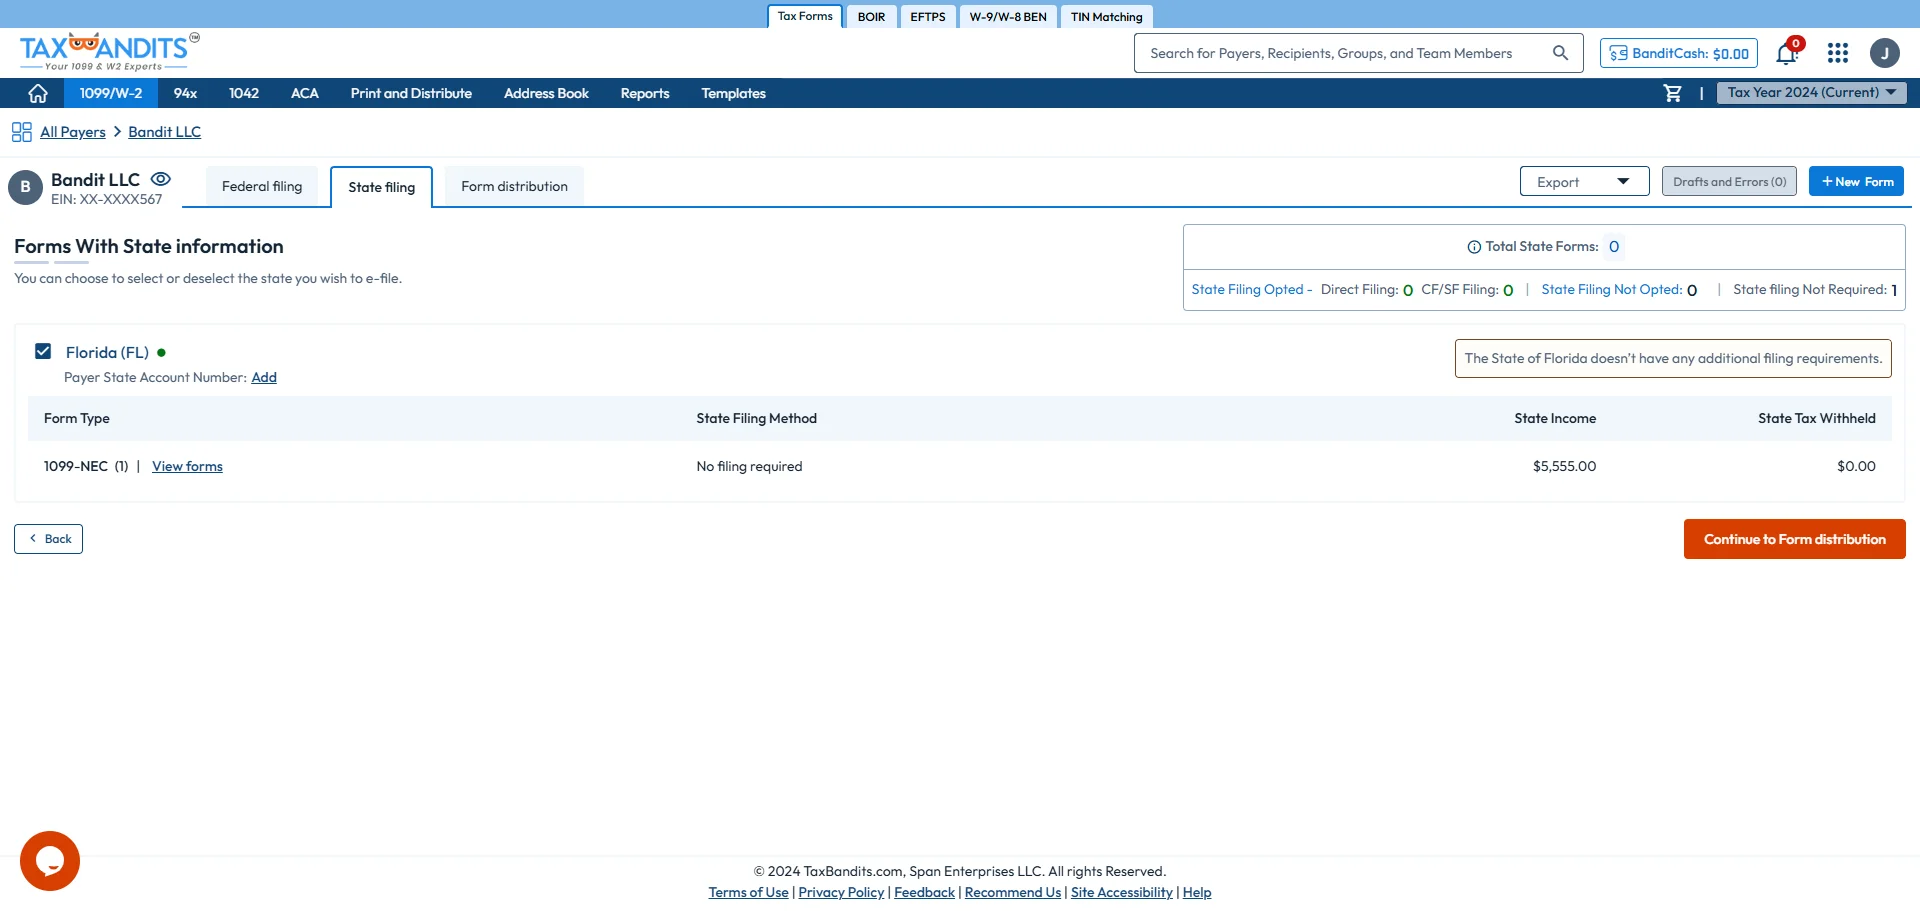
Task: Add a Payer State Account Number
Action: coord(264,377)
